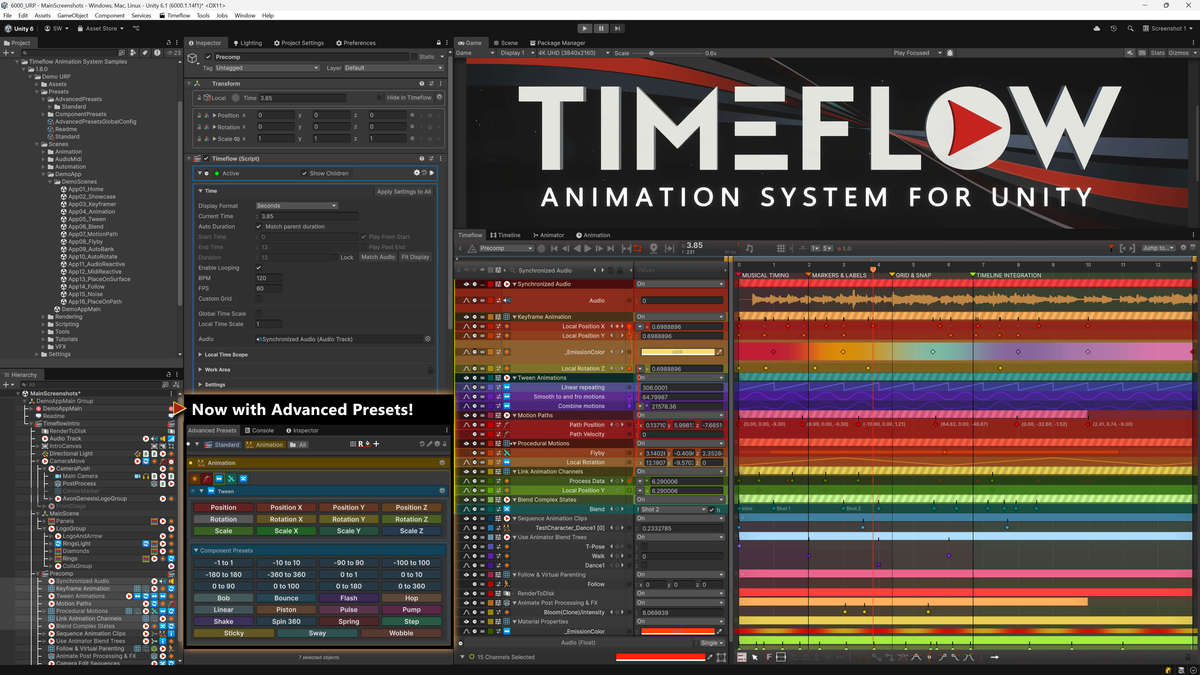Click the red color bar at Timeflow bottom
This screenshot has width=1200, height=675.
tap(662, 657)
